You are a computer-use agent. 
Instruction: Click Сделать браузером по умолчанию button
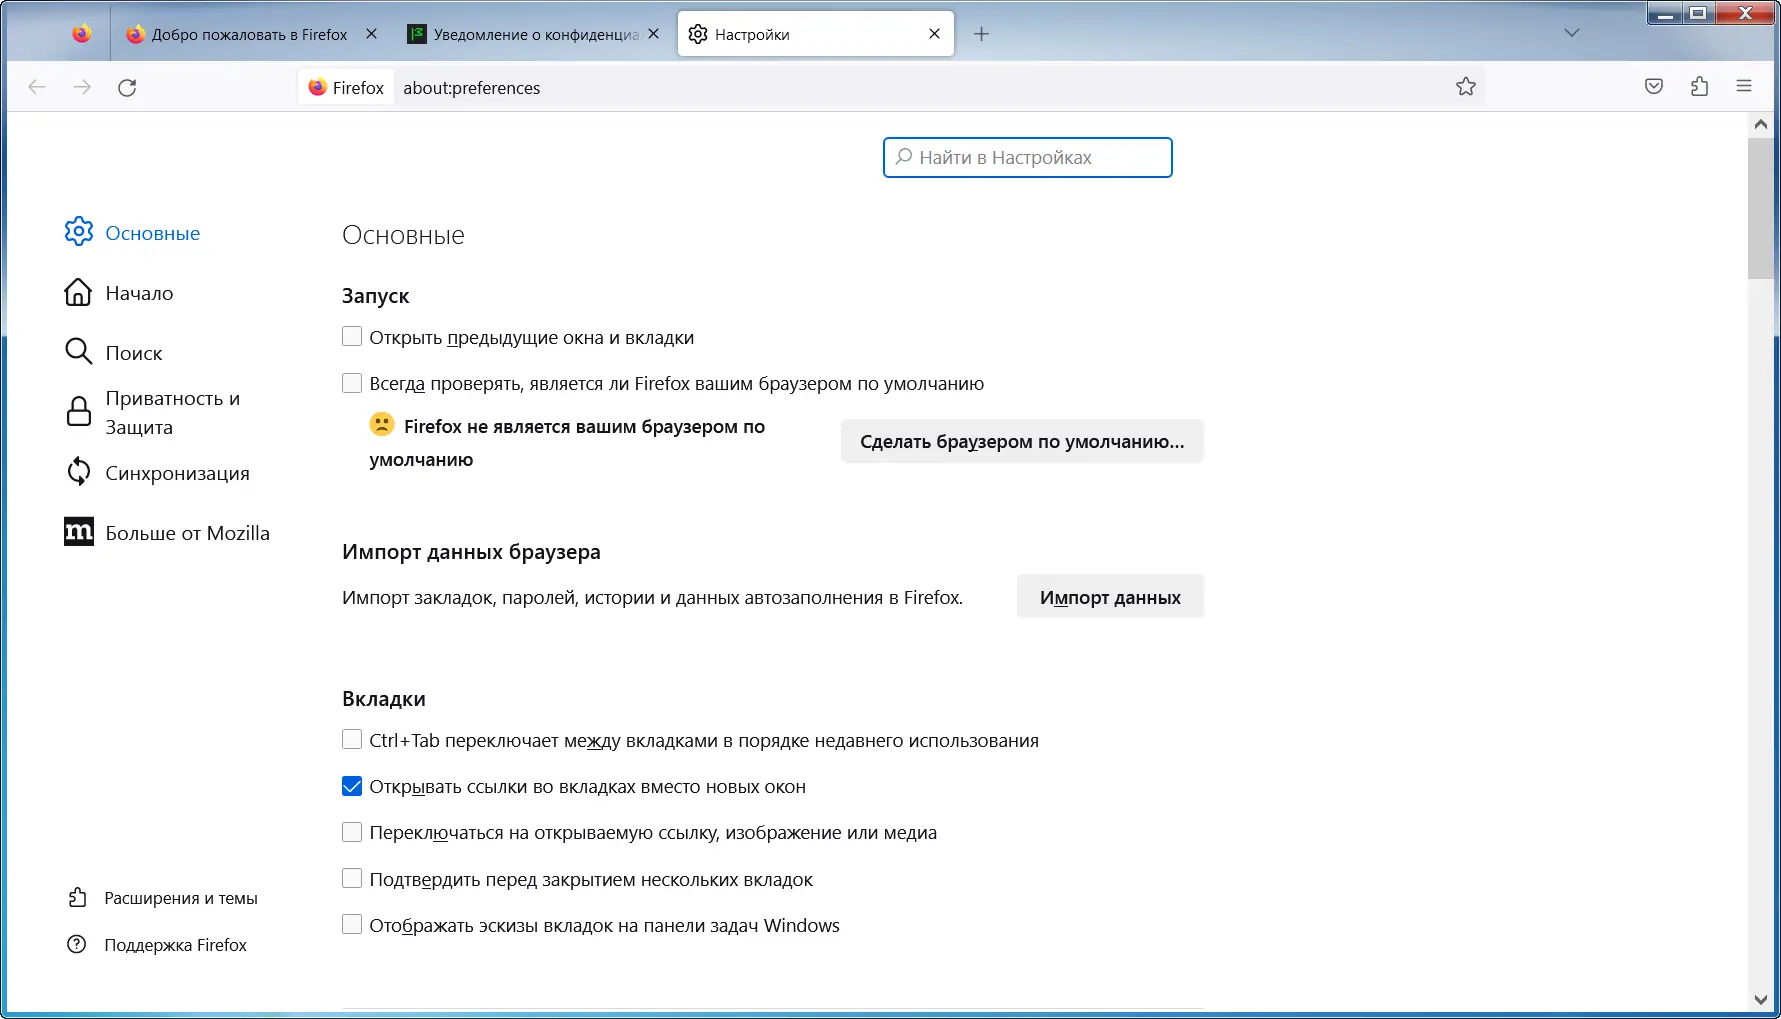point(1022,441)
